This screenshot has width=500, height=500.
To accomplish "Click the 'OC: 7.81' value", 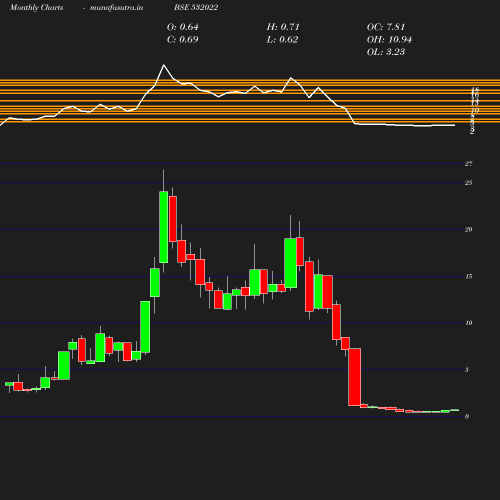I will pyautogui.click(x=386, y=27).
